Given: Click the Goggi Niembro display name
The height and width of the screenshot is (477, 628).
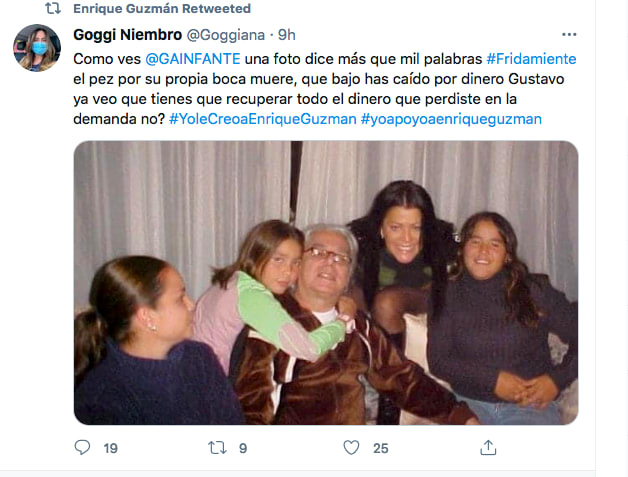Looking at the screenshot, I should pyautogui.click(x=127, y=35).
